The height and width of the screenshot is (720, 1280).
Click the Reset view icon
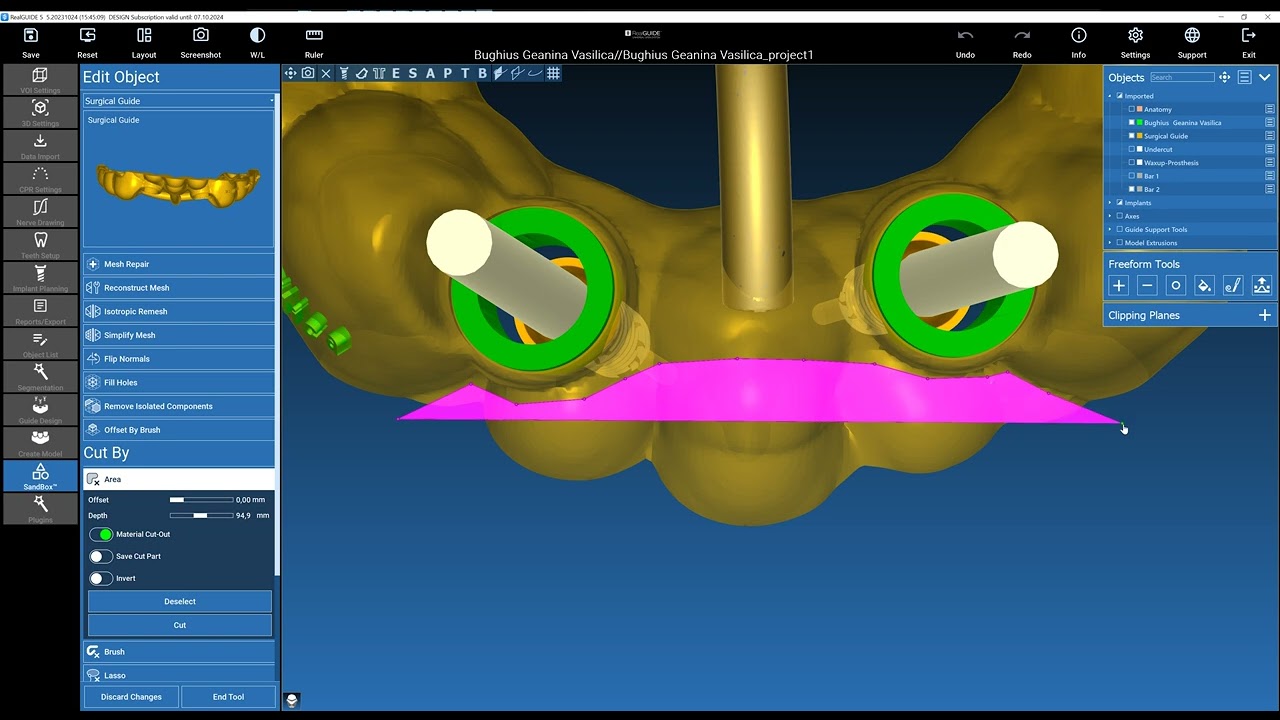pos(88,36)
